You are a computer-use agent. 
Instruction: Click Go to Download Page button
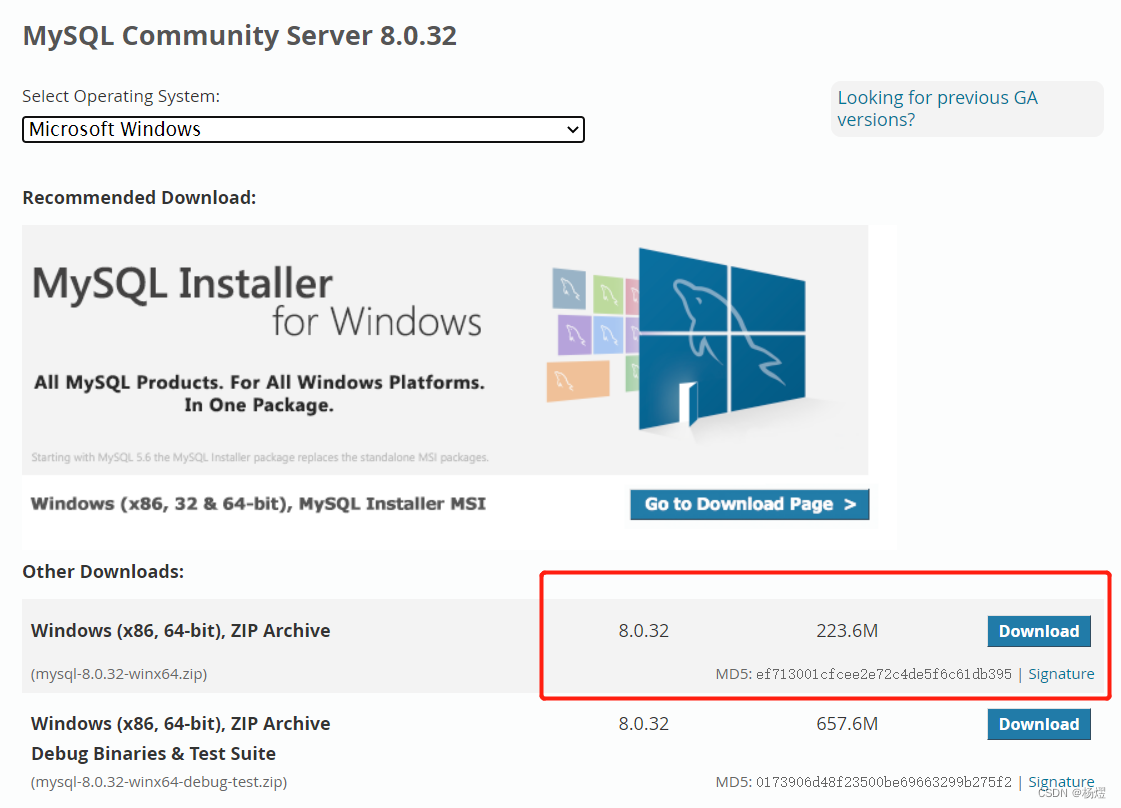coord(749,504)
